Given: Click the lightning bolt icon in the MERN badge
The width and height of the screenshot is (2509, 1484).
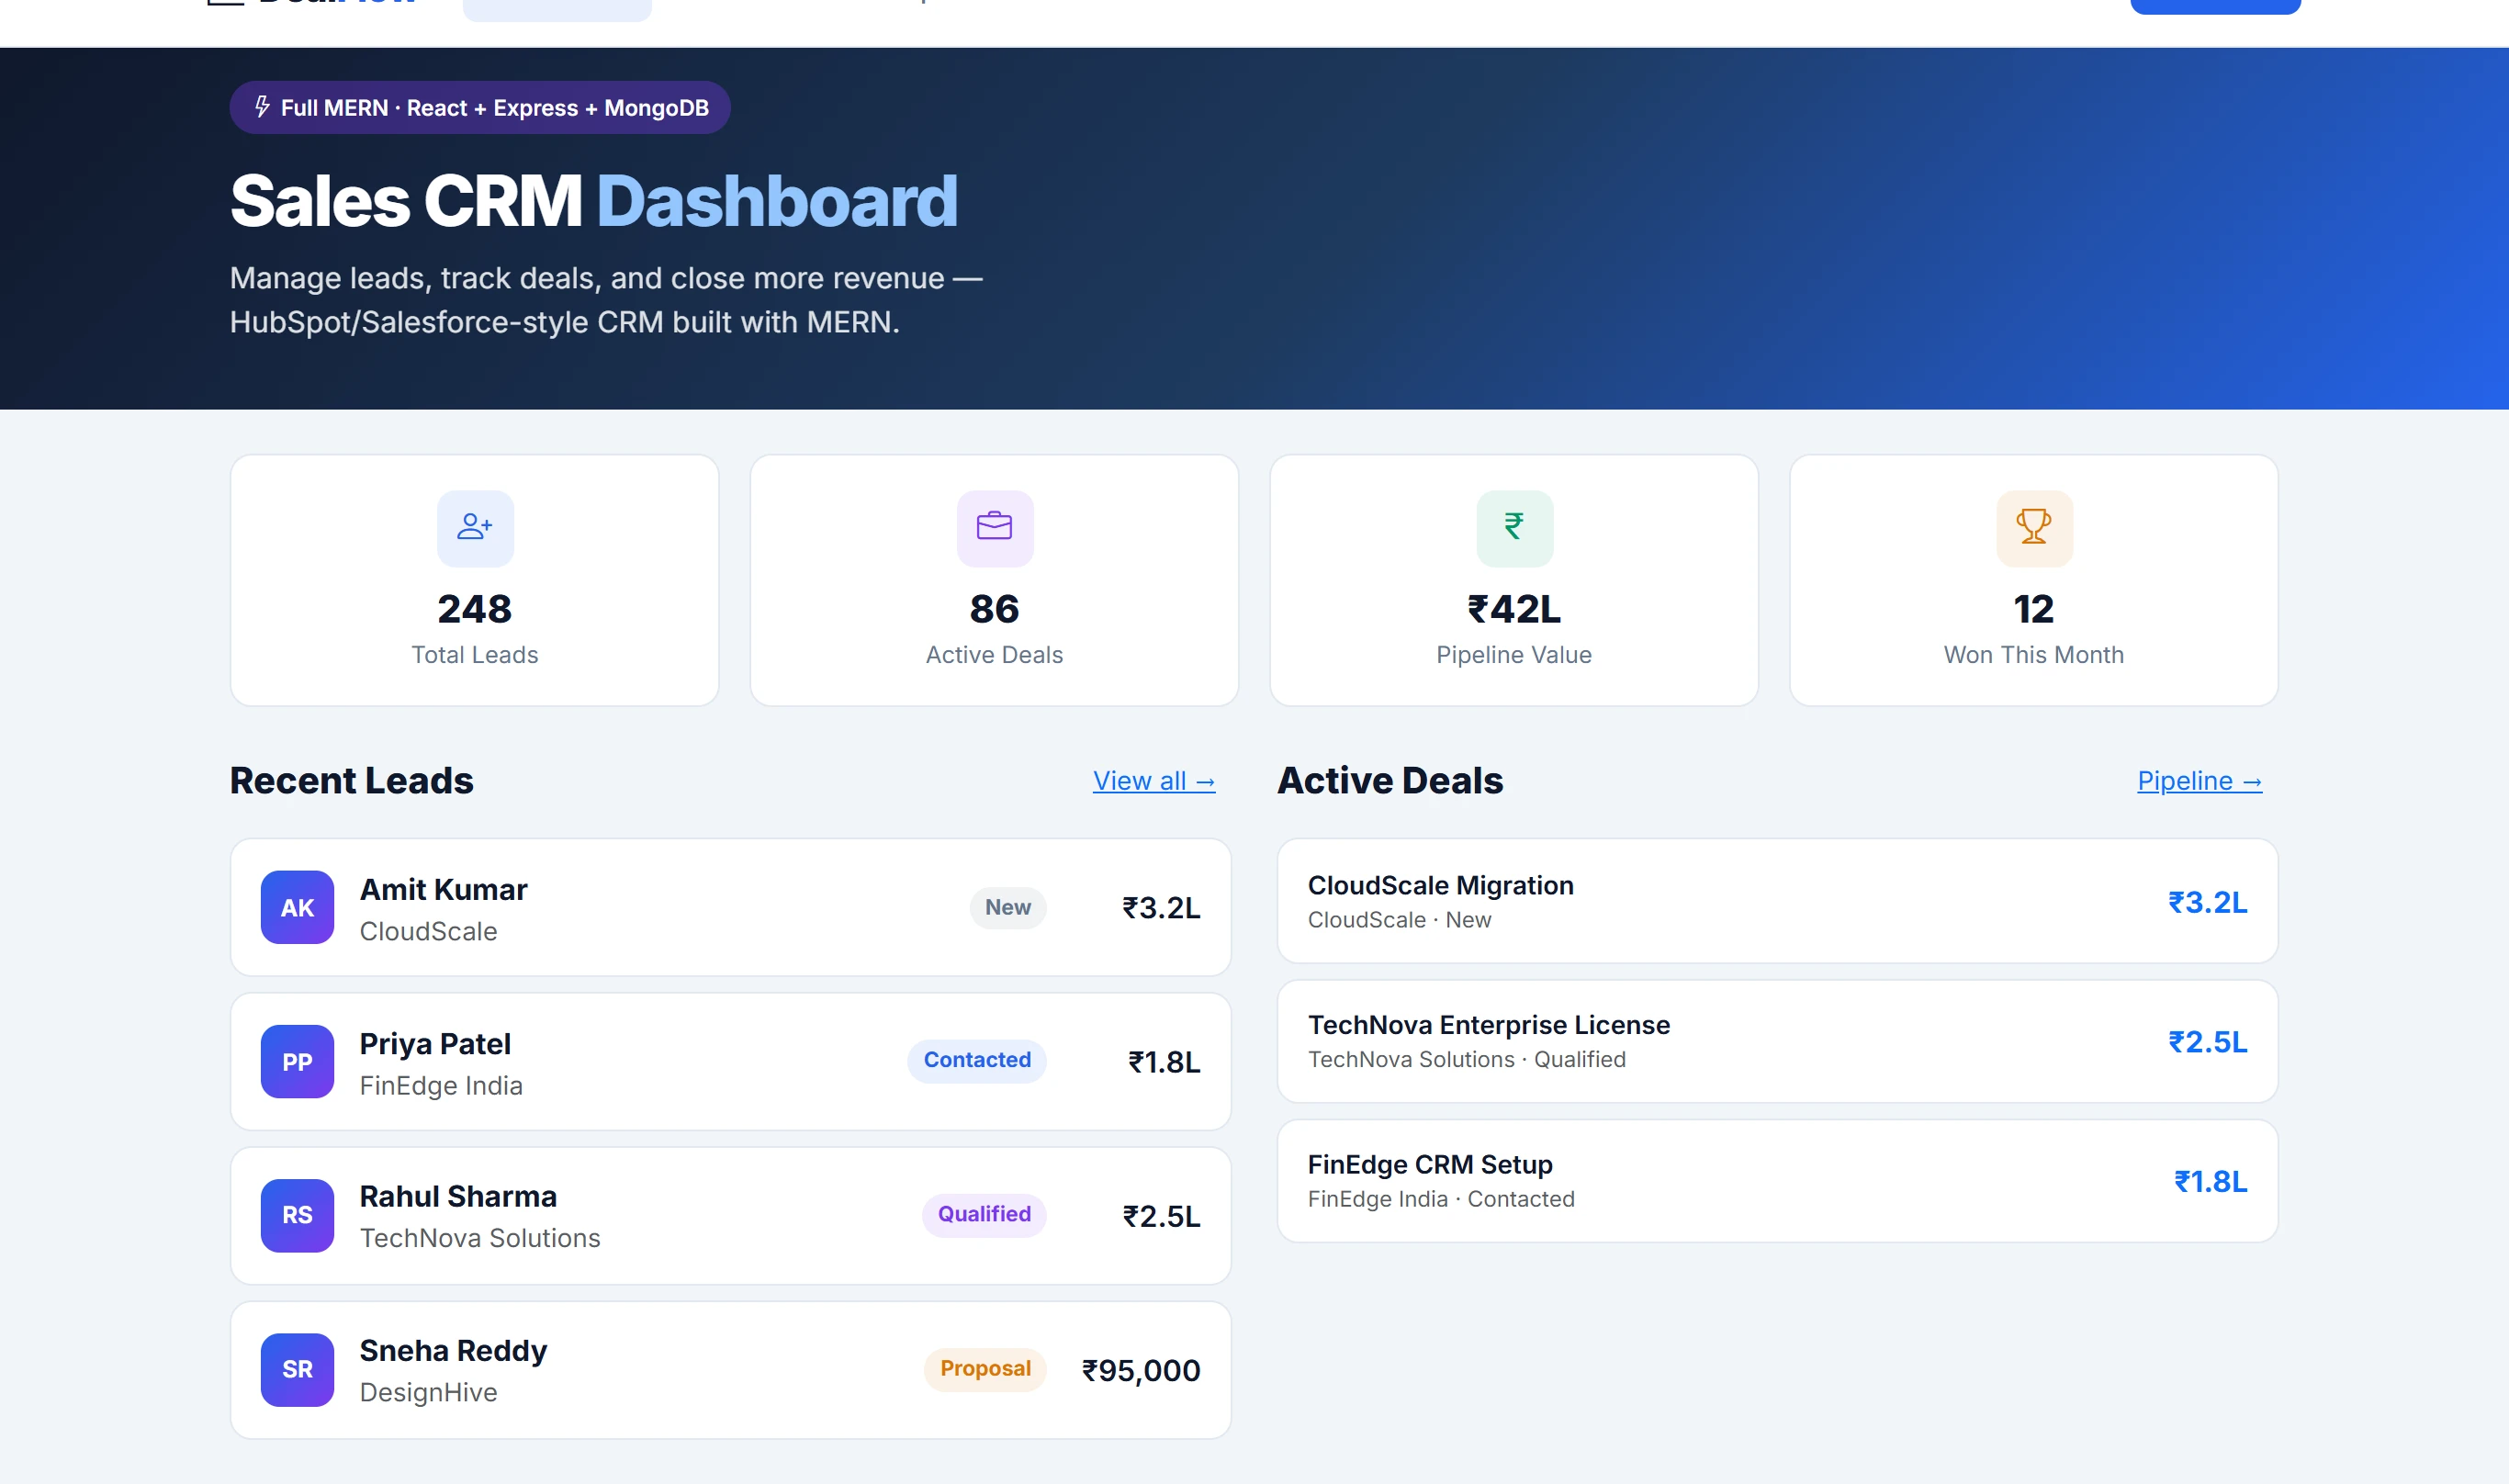Looking at the screenshot, I should point(262,107).
